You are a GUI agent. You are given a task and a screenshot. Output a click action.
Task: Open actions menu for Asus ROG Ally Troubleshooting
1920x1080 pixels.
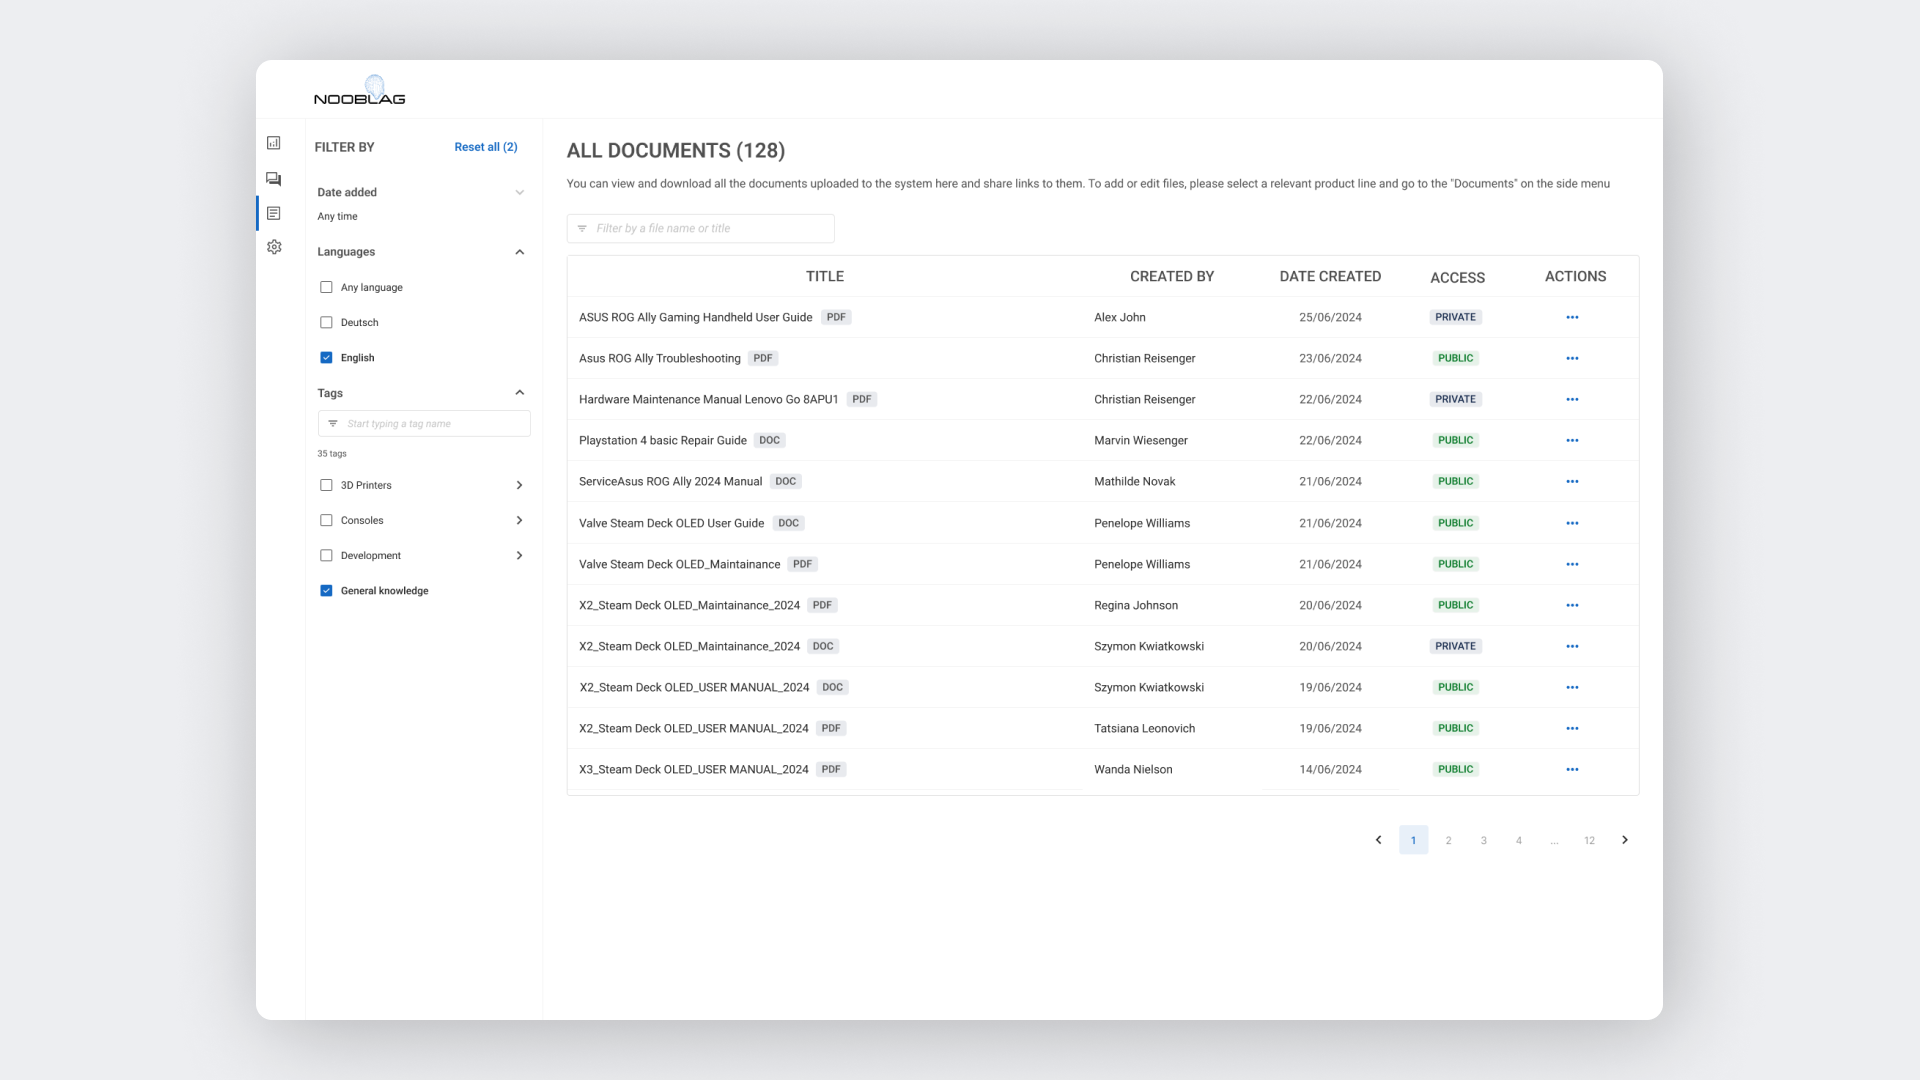click(x=1572, y=358)
